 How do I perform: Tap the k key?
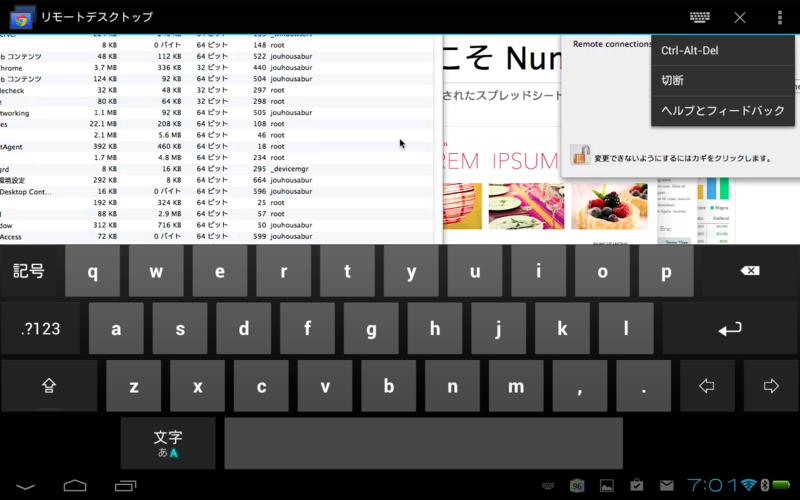[x=563, y=329]
